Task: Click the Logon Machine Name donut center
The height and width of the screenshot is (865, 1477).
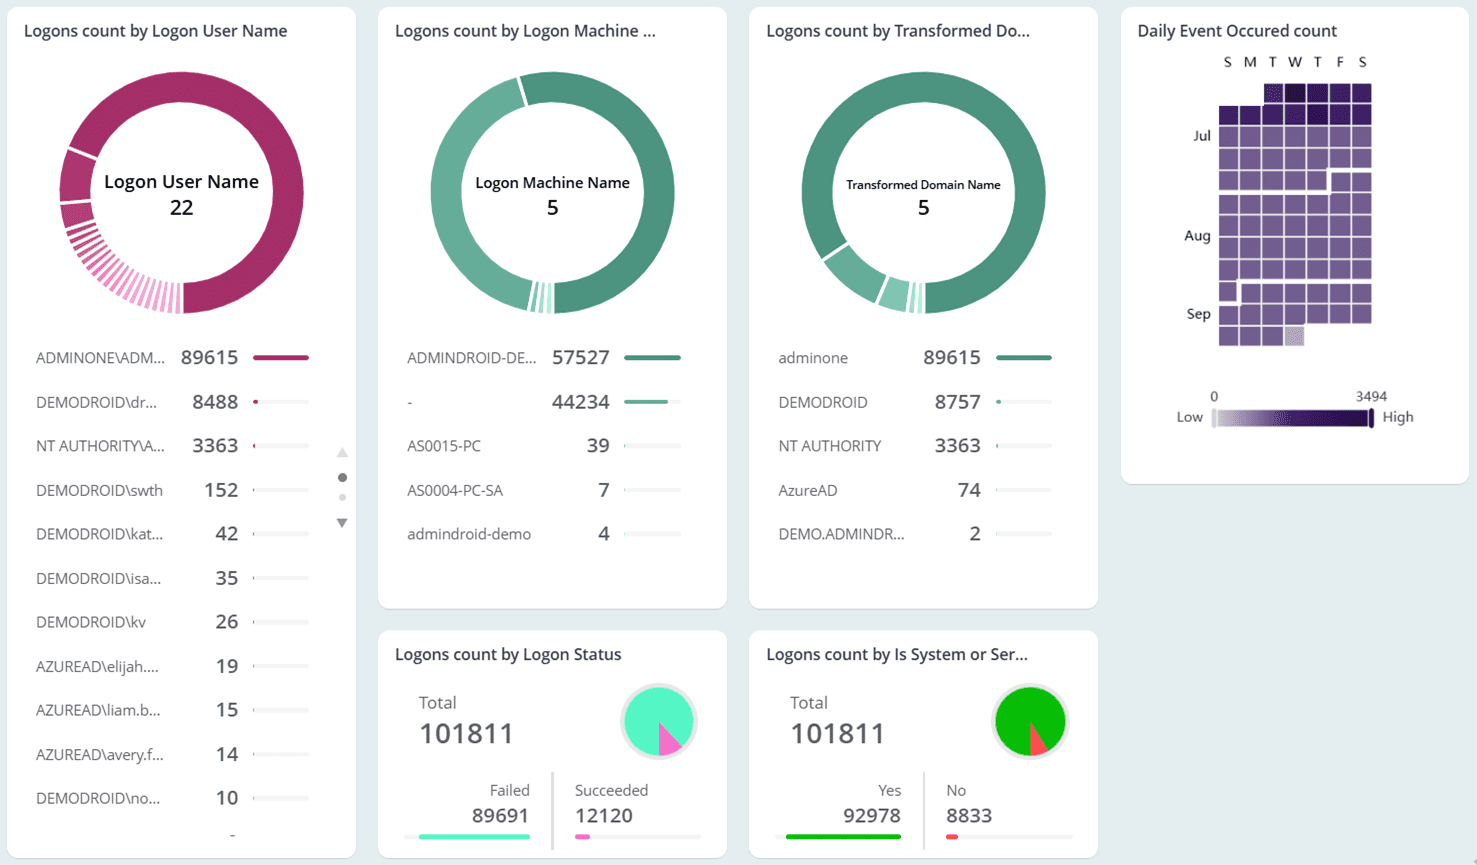Action: [x=552, y=194]
